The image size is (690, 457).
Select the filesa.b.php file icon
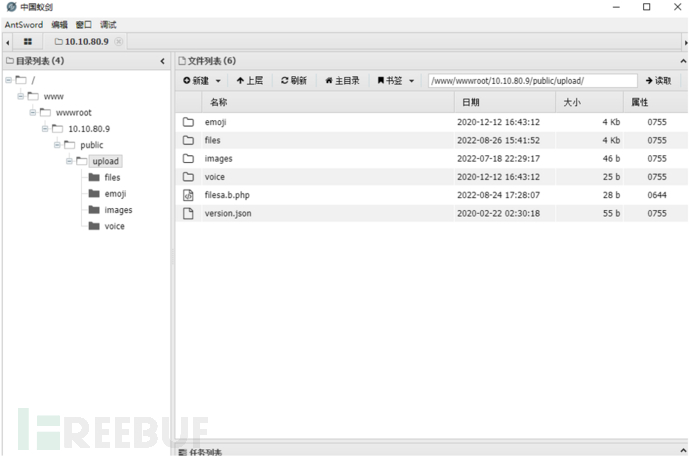[x=188, y=195]
